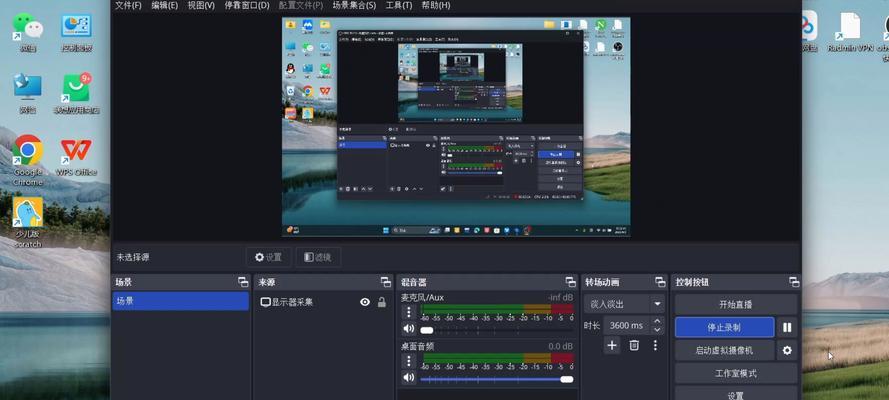
Task: Click the 未选择源 status label
Action: click(x=133, y=257)
